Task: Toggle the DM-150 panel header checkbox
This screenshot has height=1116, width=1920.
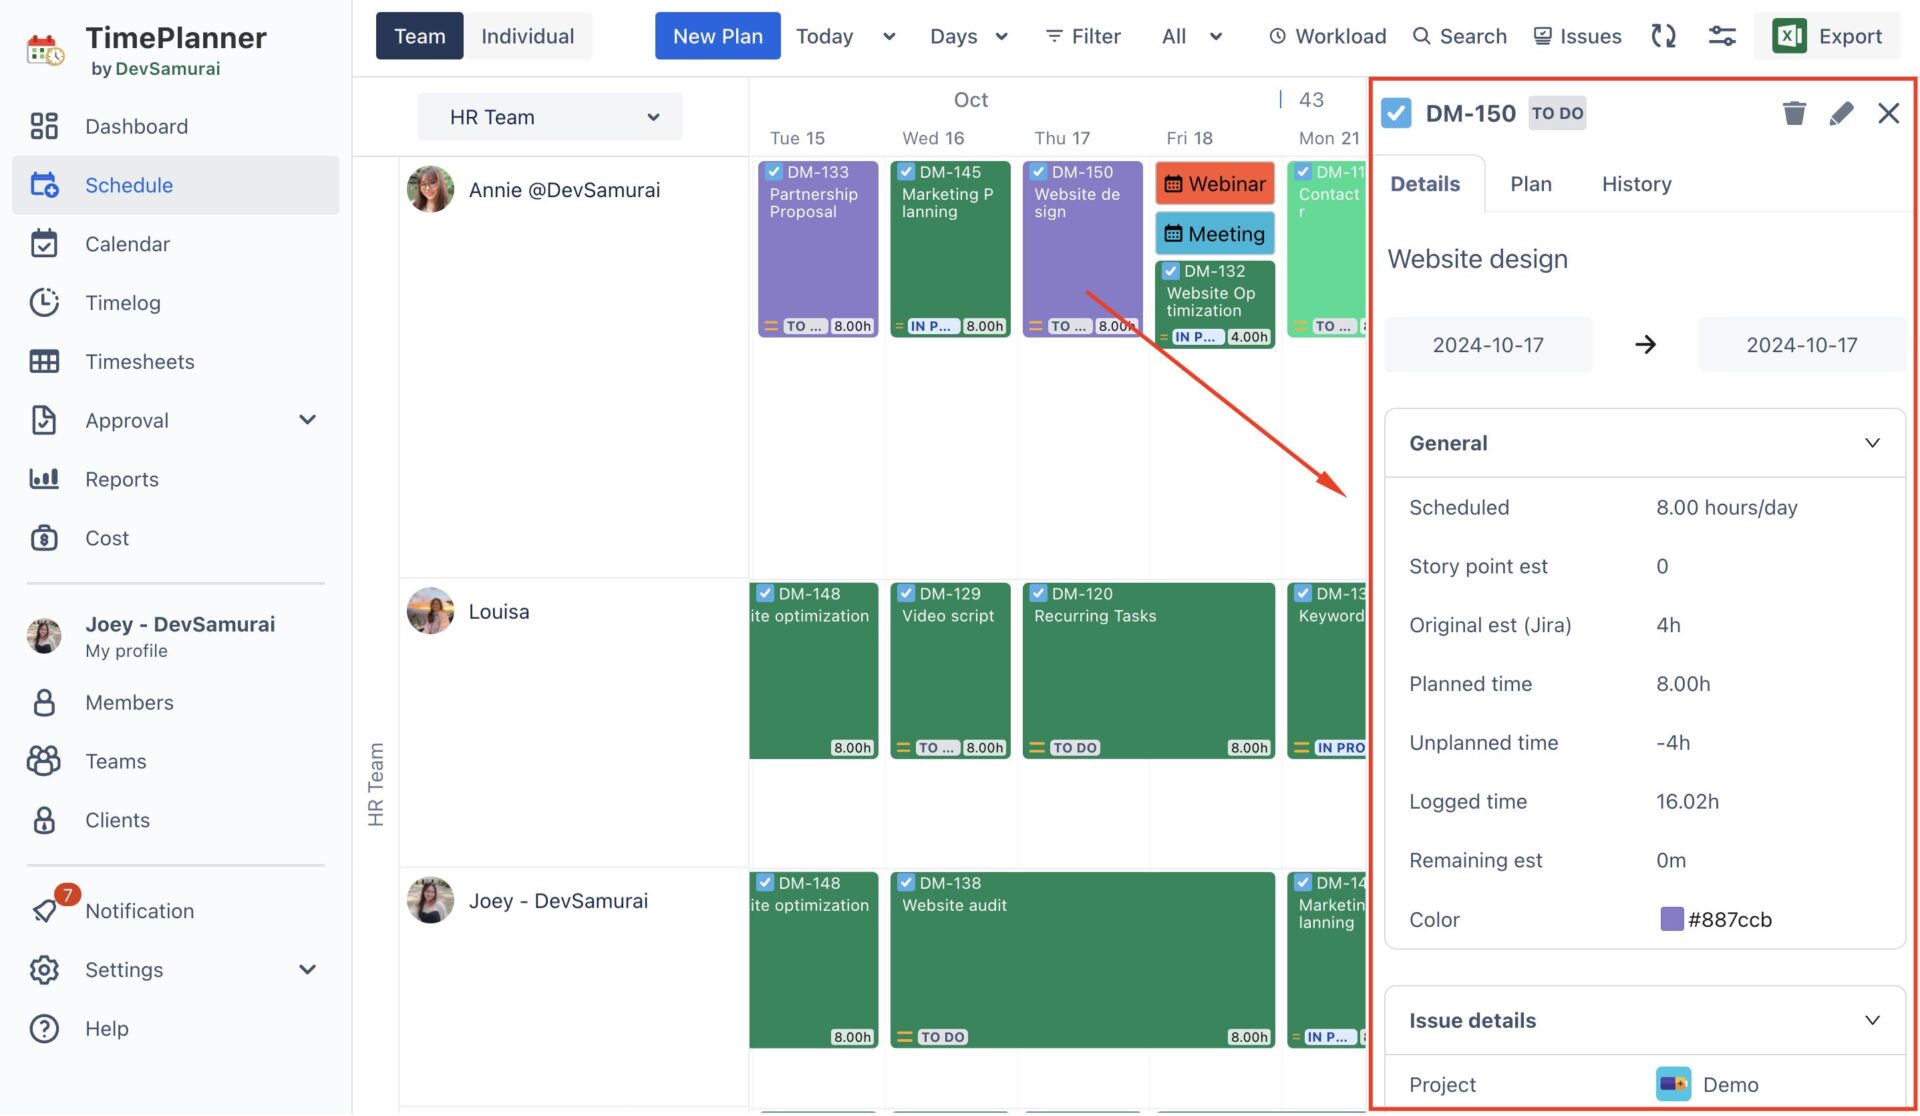Action: point(1396,113)
